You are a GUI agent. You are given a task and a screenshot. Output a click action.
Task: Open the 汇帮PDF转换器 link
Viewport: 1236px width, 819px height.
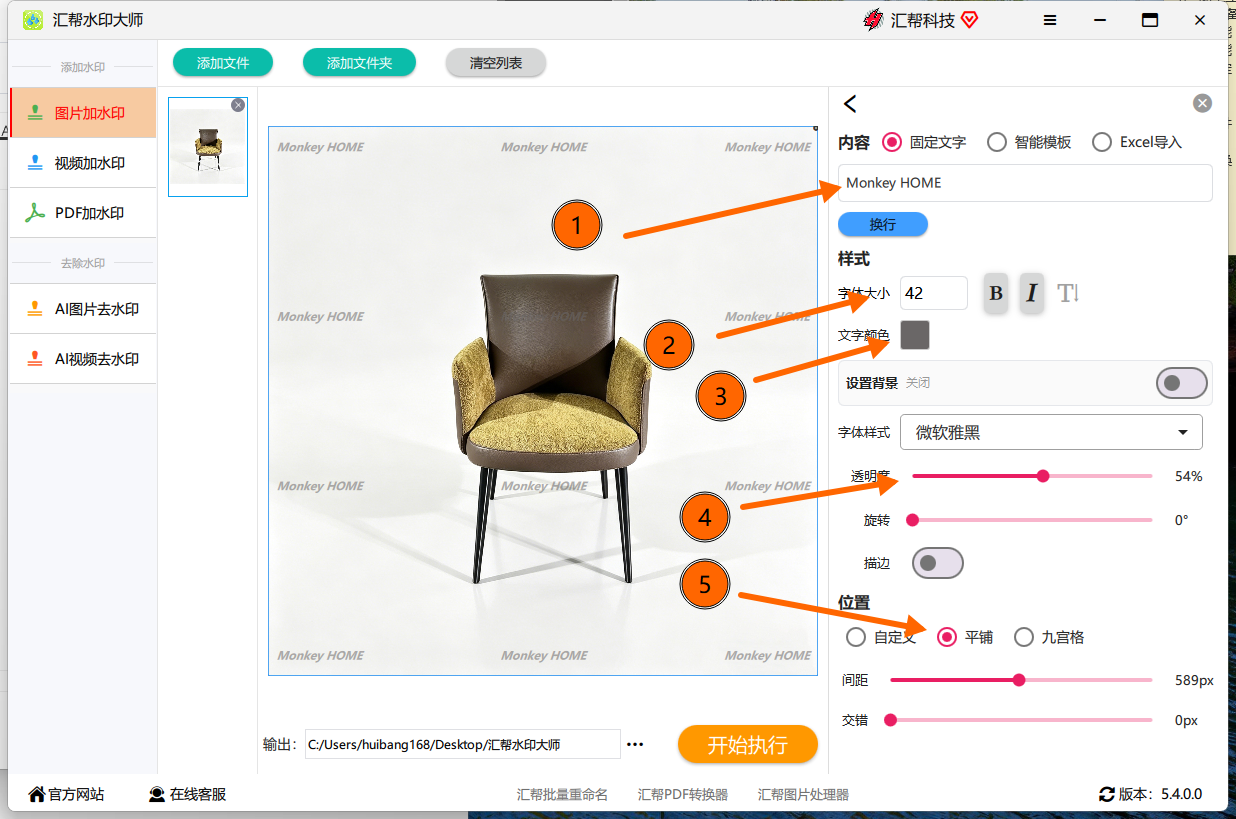[x=683, y=795]
